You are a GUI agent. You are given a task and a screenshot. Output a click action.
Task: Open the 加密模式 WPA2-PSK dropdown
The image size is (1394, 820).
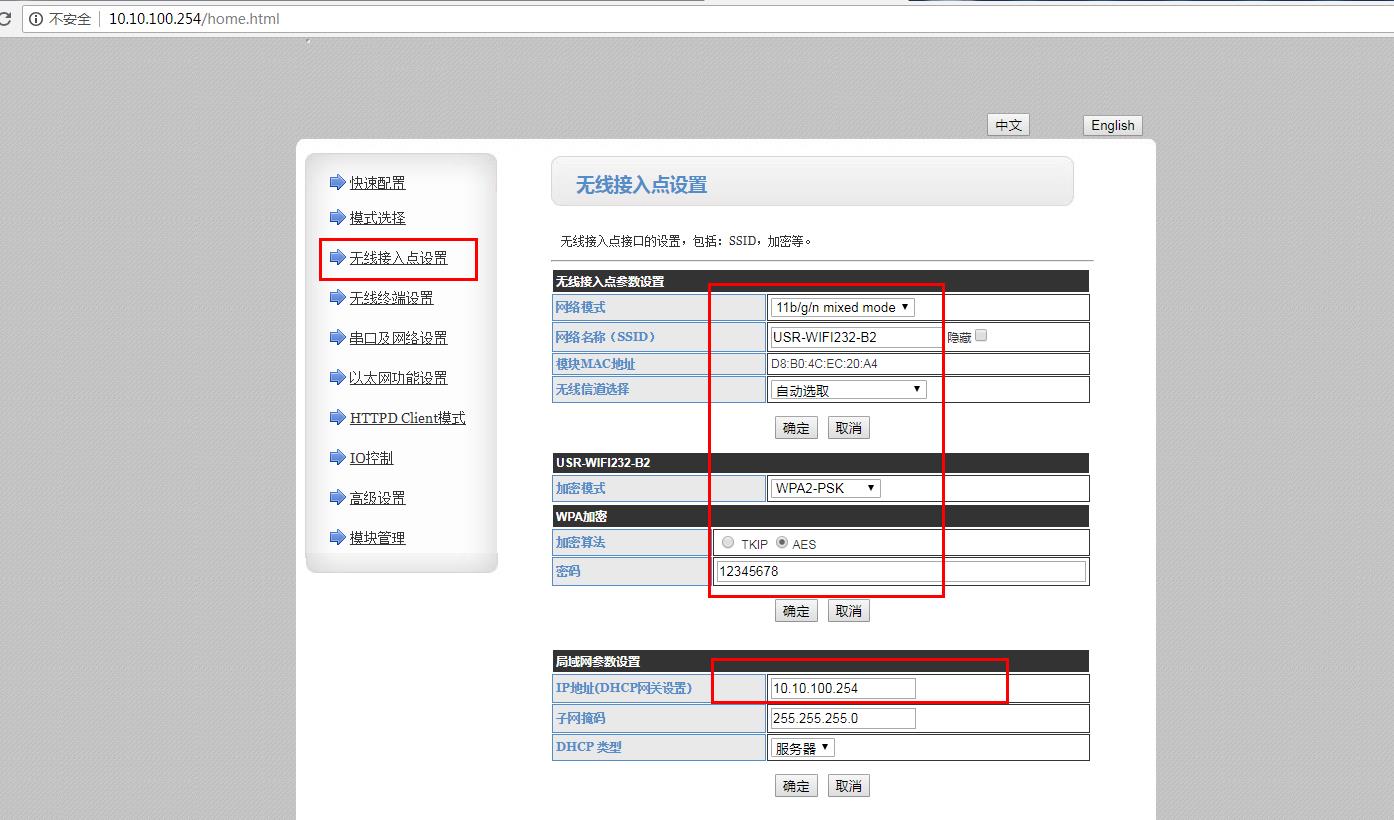pyautogui.click(x=825, y=489)
